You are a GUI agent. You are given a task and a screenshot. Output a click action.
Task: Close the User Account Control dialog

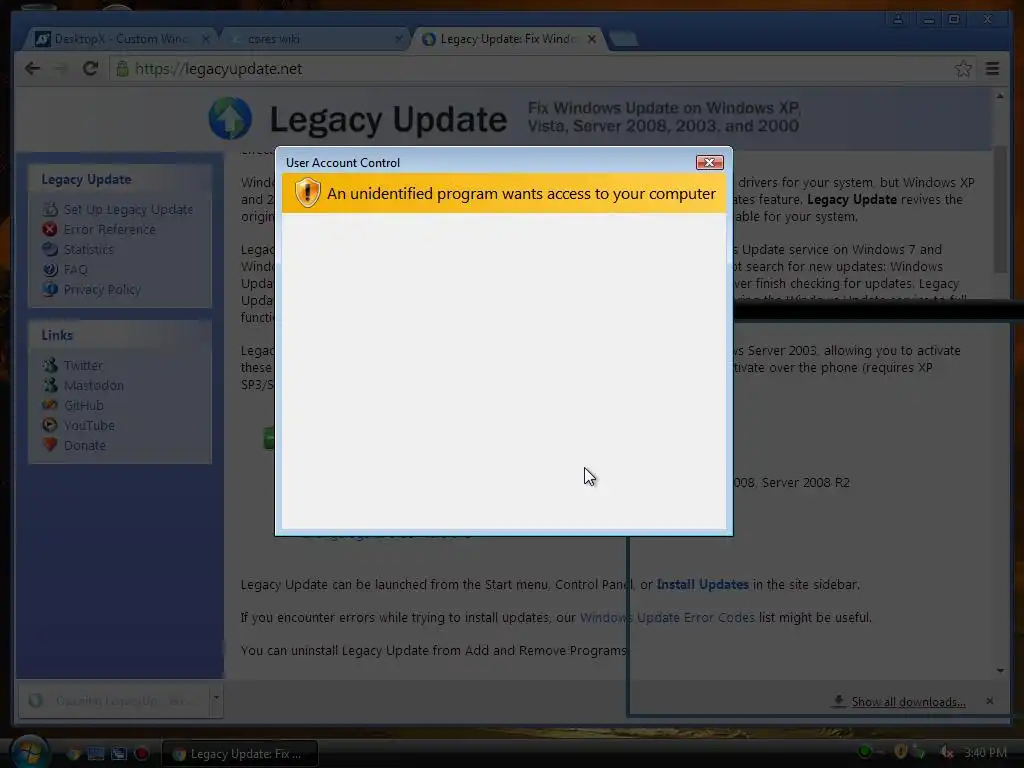tap(709, 163)
